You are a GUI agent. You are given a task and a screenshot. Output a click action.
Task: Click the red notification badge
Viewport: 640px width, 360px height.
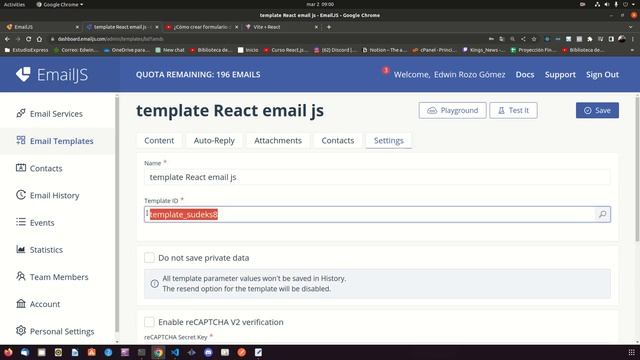[385, 70]
